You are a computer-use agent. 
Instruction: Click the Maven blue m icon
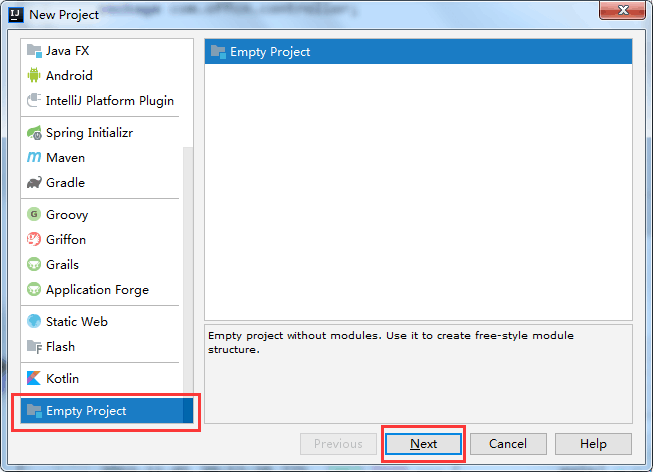click(x=34, y=157)
